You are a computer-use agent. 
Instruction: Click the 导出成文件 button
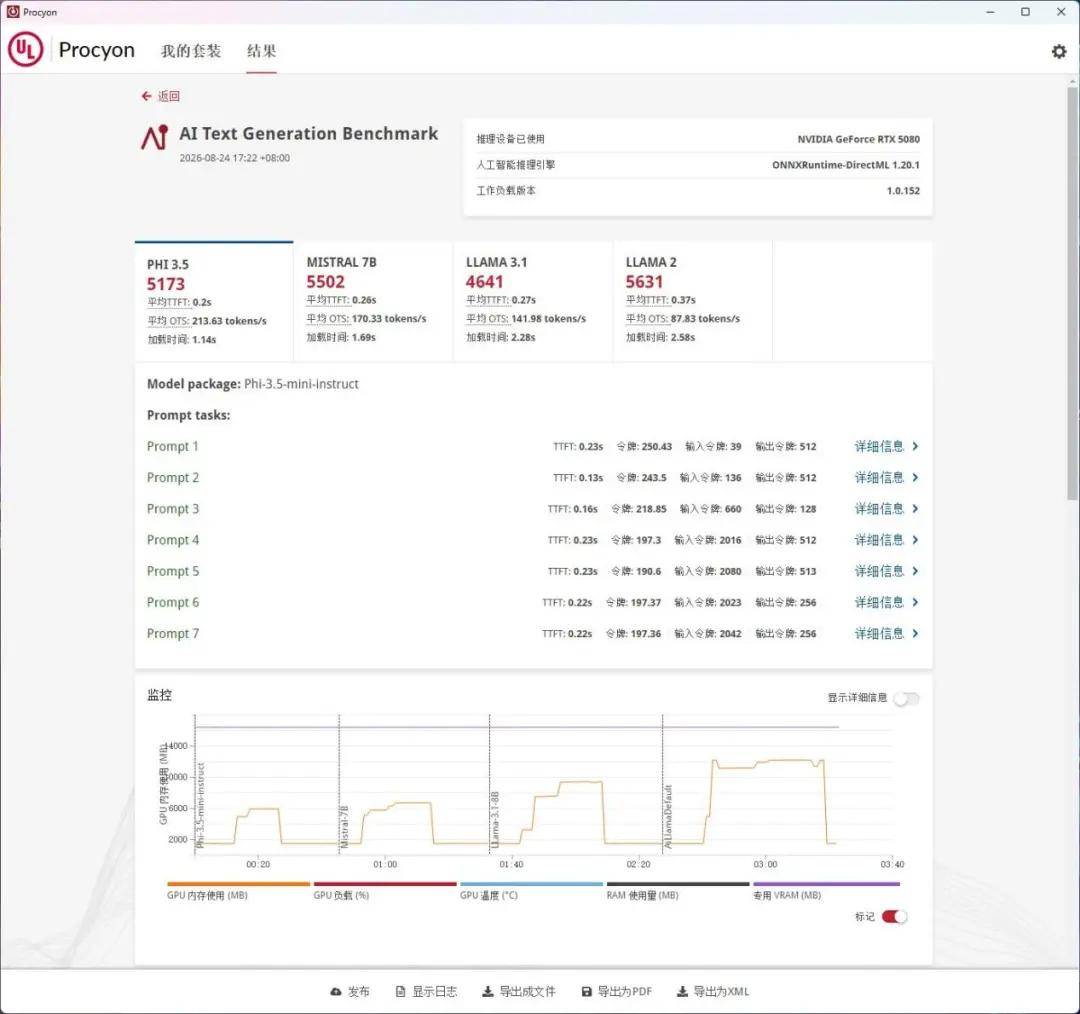tap(519, 991)
